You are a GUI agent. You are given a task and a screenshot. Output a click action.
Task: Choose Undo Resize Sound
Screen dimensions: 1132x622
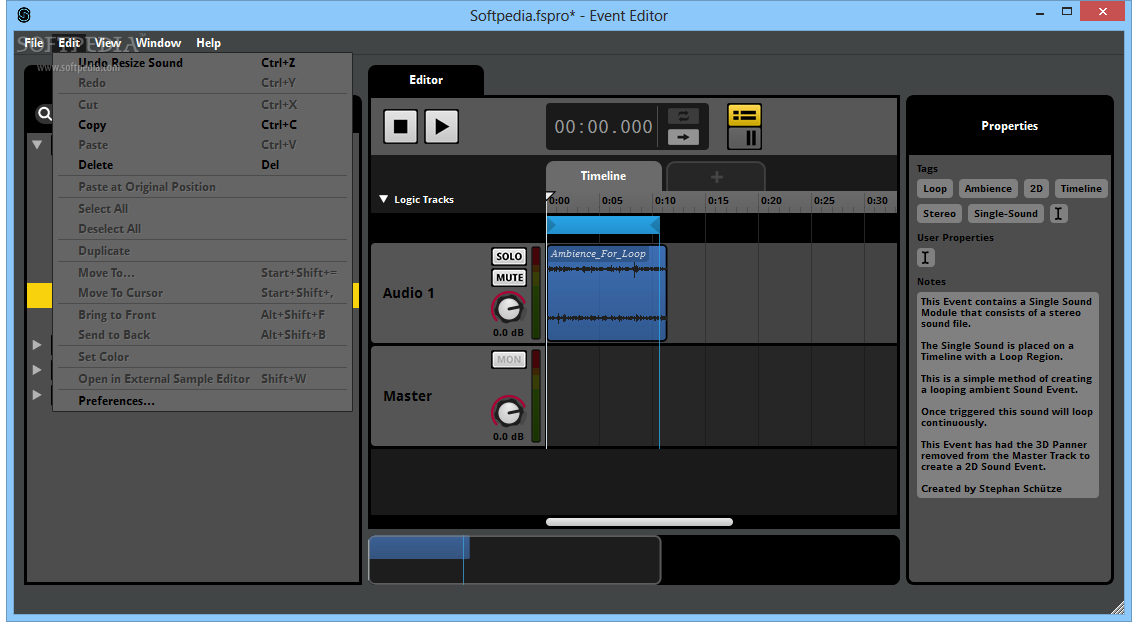(x=202, y=63)
